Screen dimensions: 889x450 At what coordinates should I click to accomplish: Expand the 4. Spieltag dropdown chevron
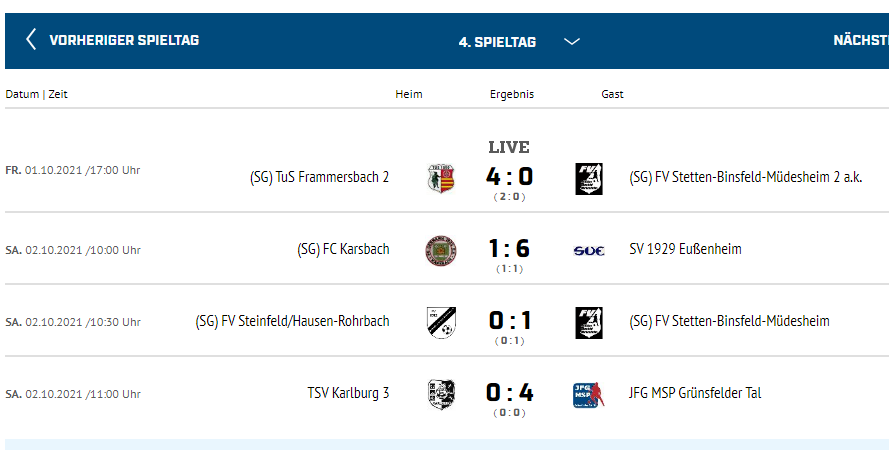tap(572, 41)
